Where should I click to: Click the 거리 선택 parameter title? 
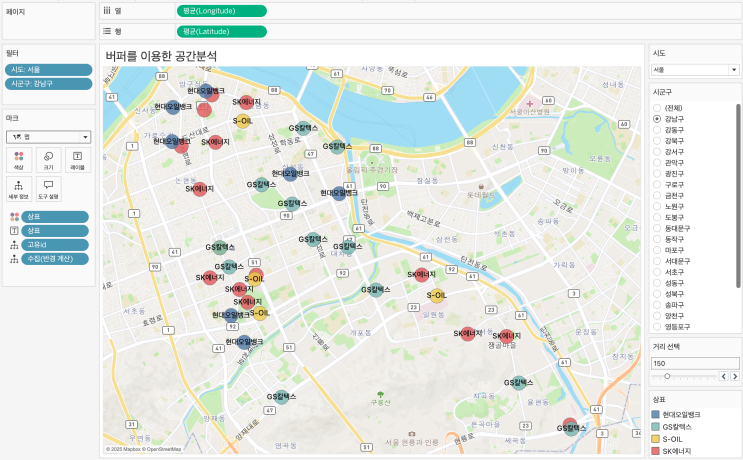point(666,347)
